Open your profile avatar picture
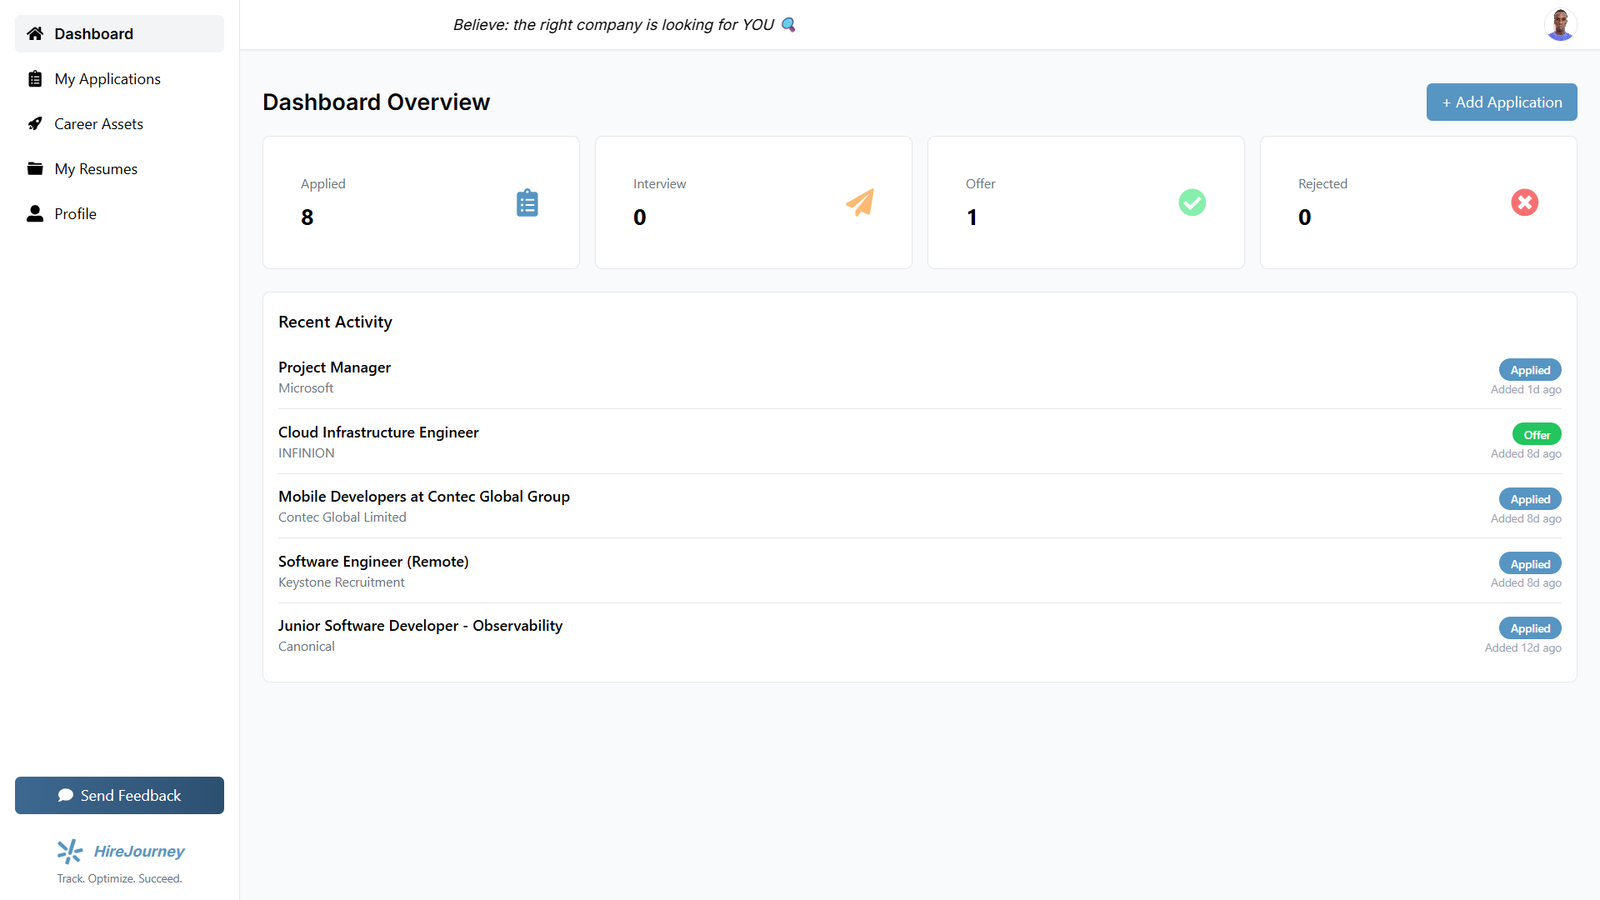This screenshot has height=900, width=1600. pyautogui.click(x=1558, y=24)
